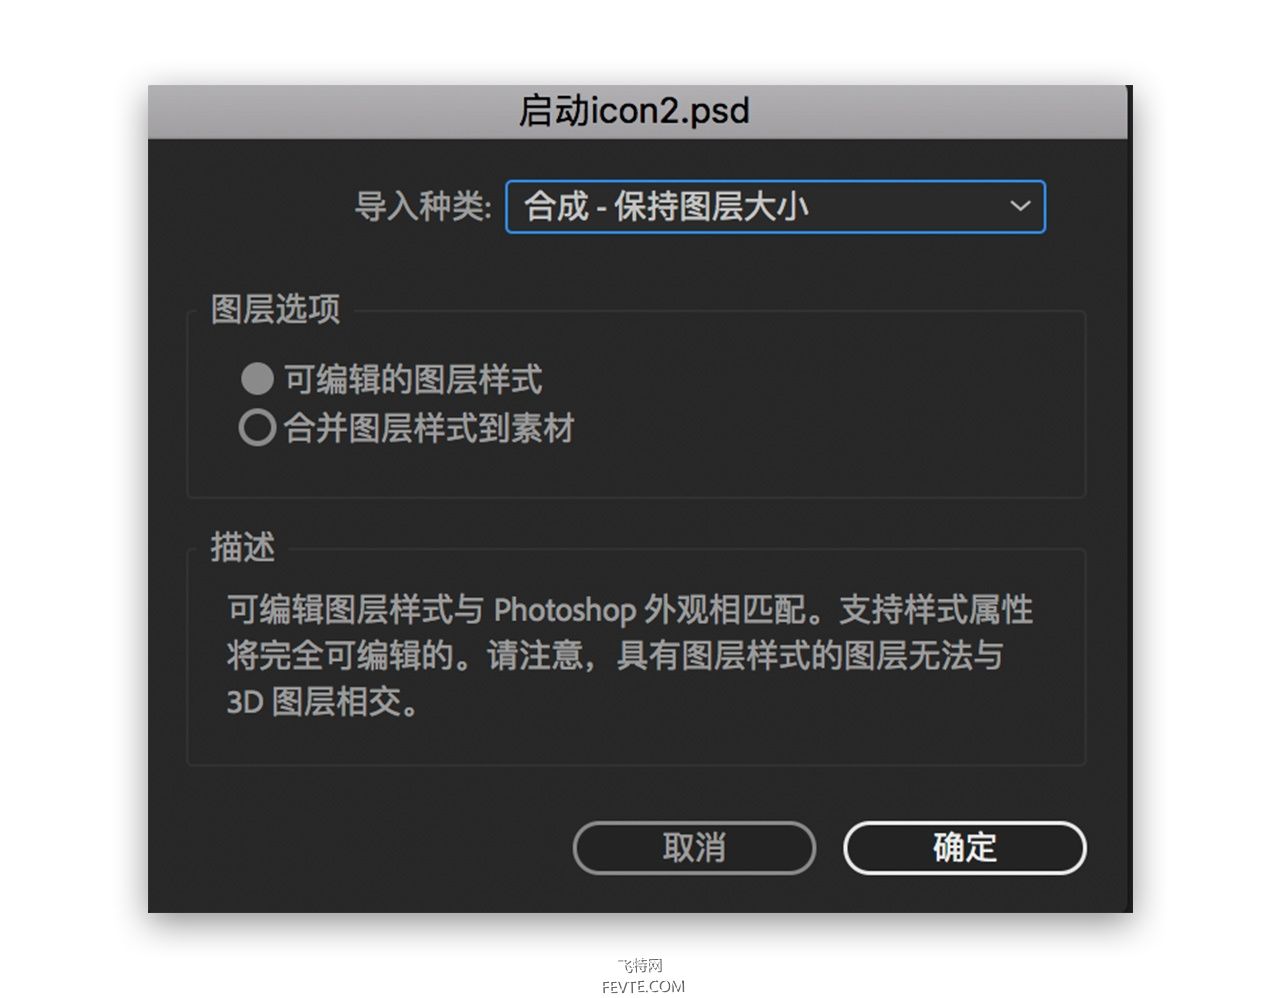
Task: Click the 3D 图层相交 description line
Action: click(323, 702)
